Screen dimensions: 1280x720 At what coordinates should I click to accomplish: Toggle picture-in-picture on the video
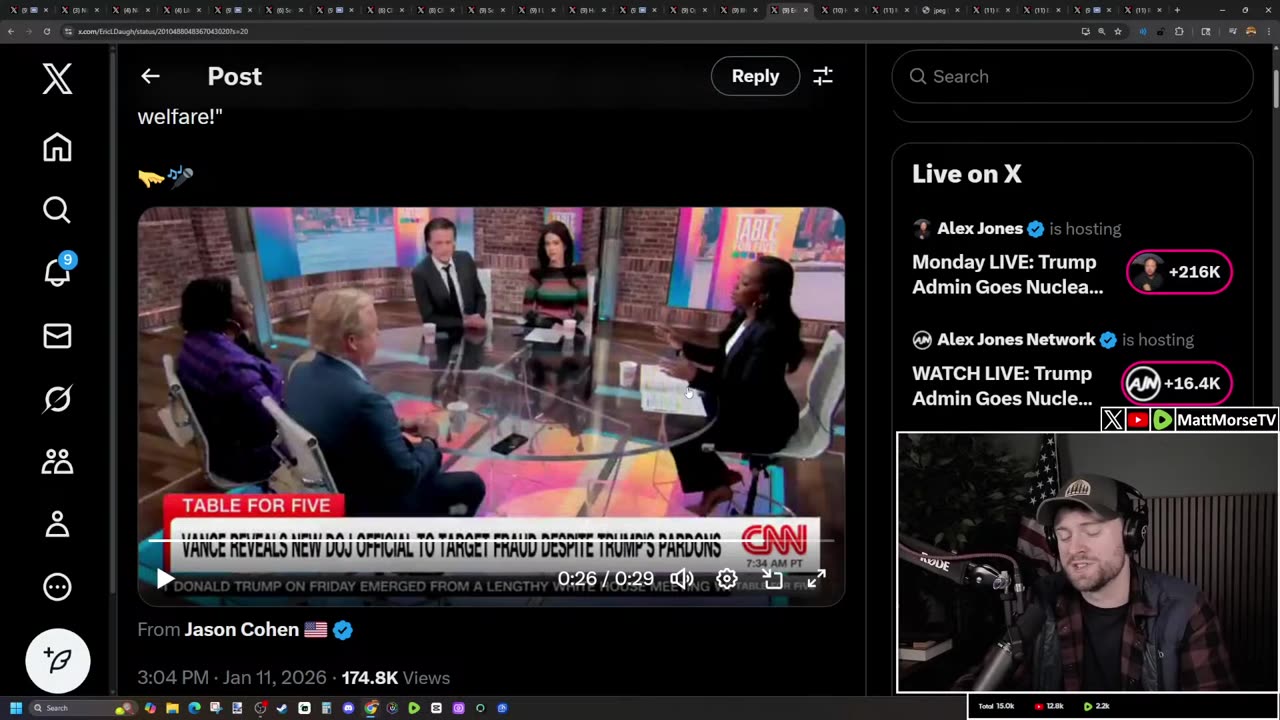(772, 579)
